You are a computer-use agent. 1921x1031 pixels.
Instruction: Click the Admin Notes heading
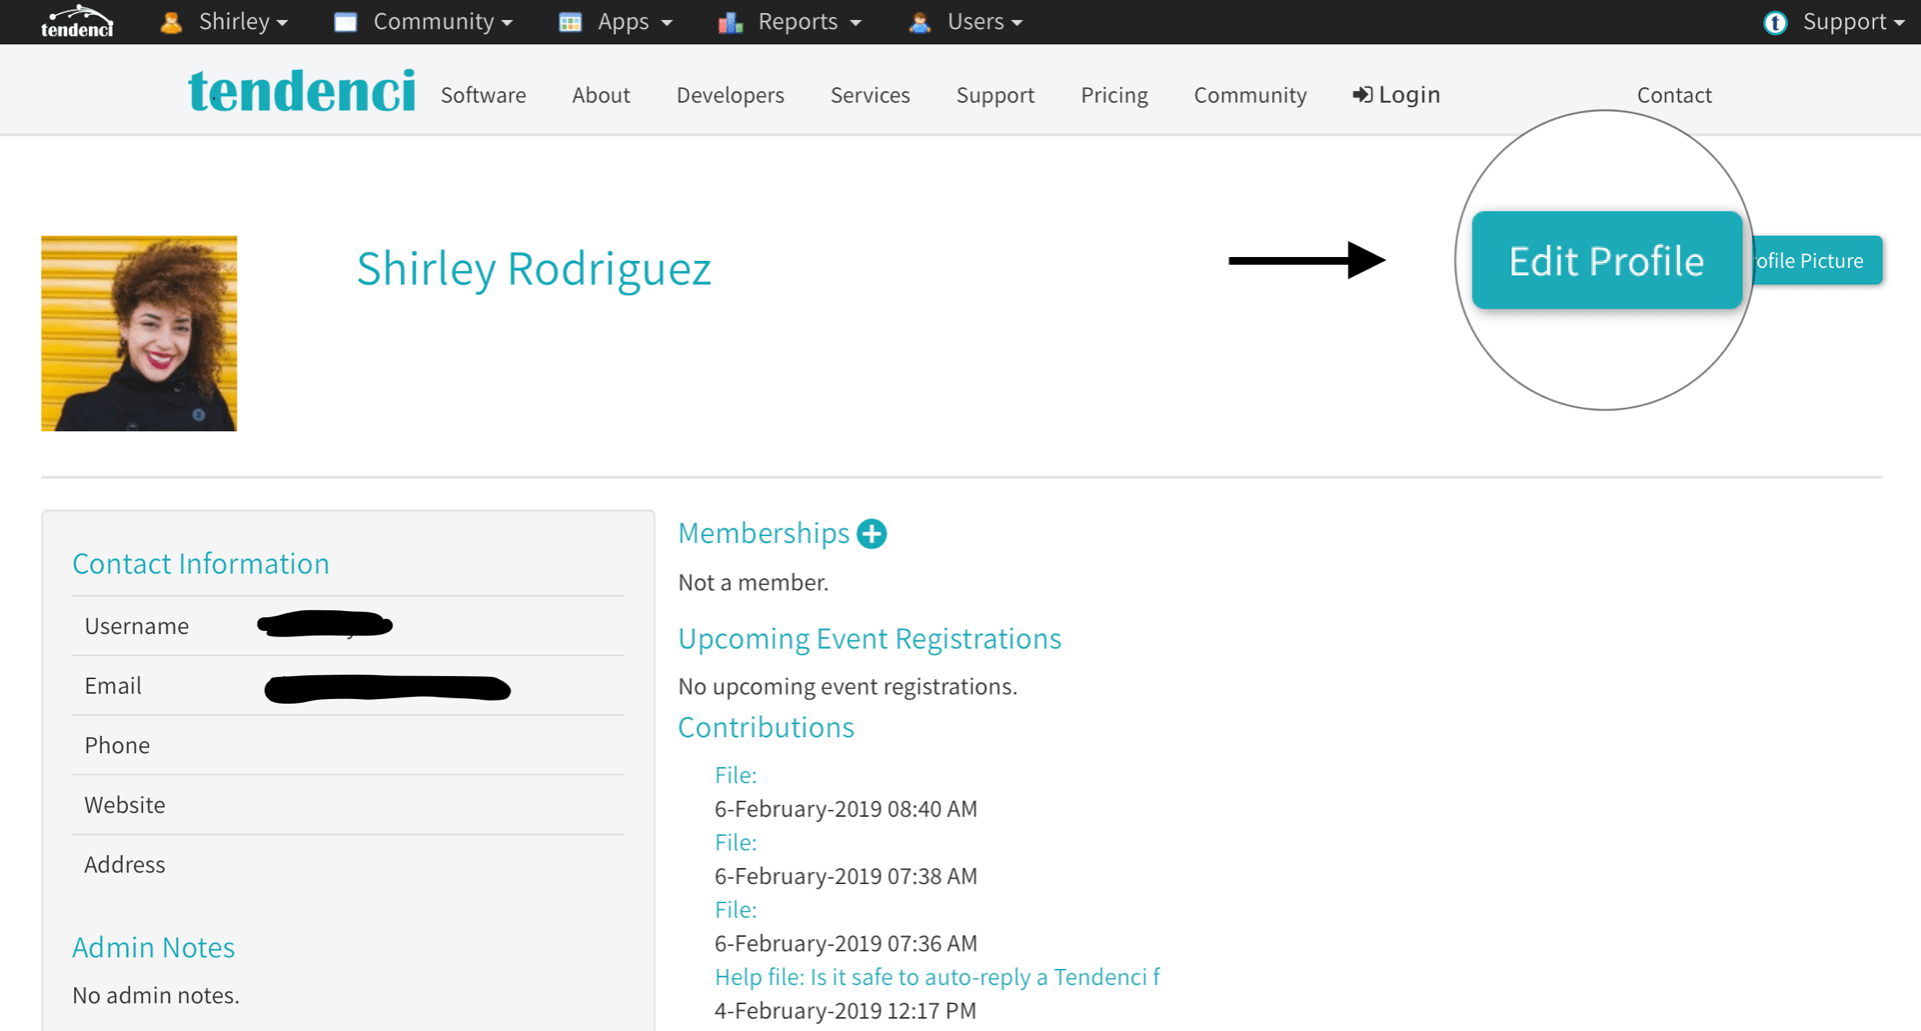(x=153, y=947)
